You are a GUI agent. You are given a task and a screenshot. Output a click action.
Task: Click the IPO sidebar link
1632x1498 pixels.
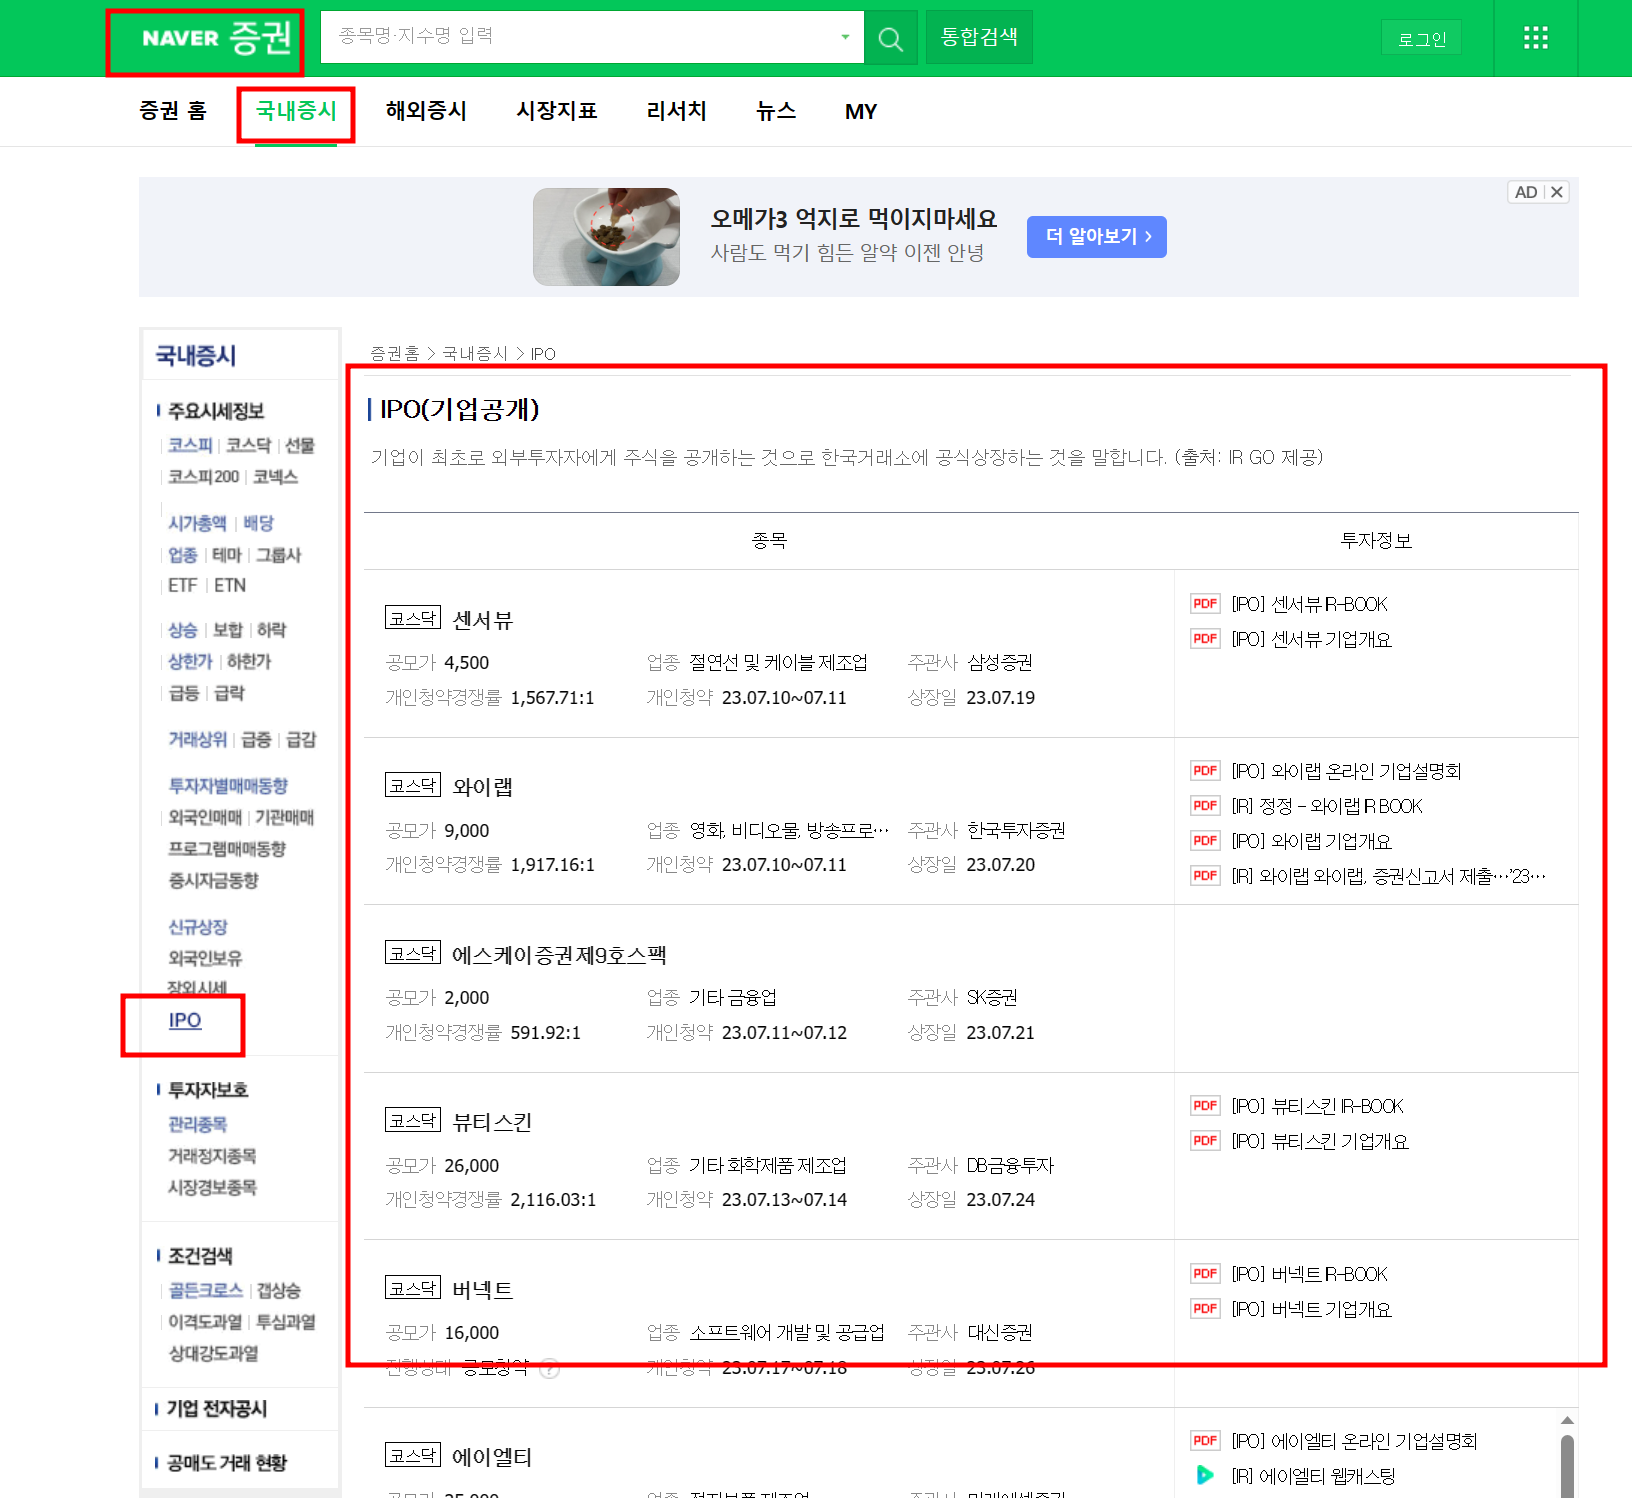(x=185, y=1020)
